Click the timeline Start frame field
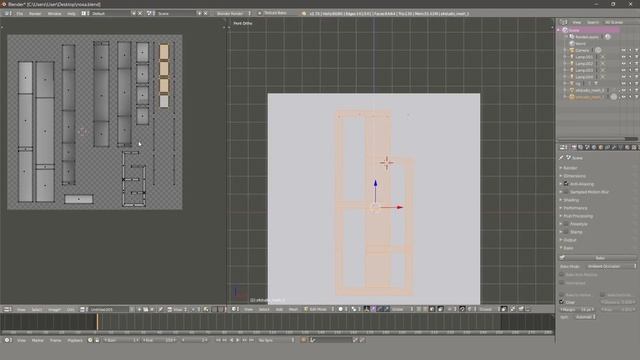640x360 pixels. point(121,340)
